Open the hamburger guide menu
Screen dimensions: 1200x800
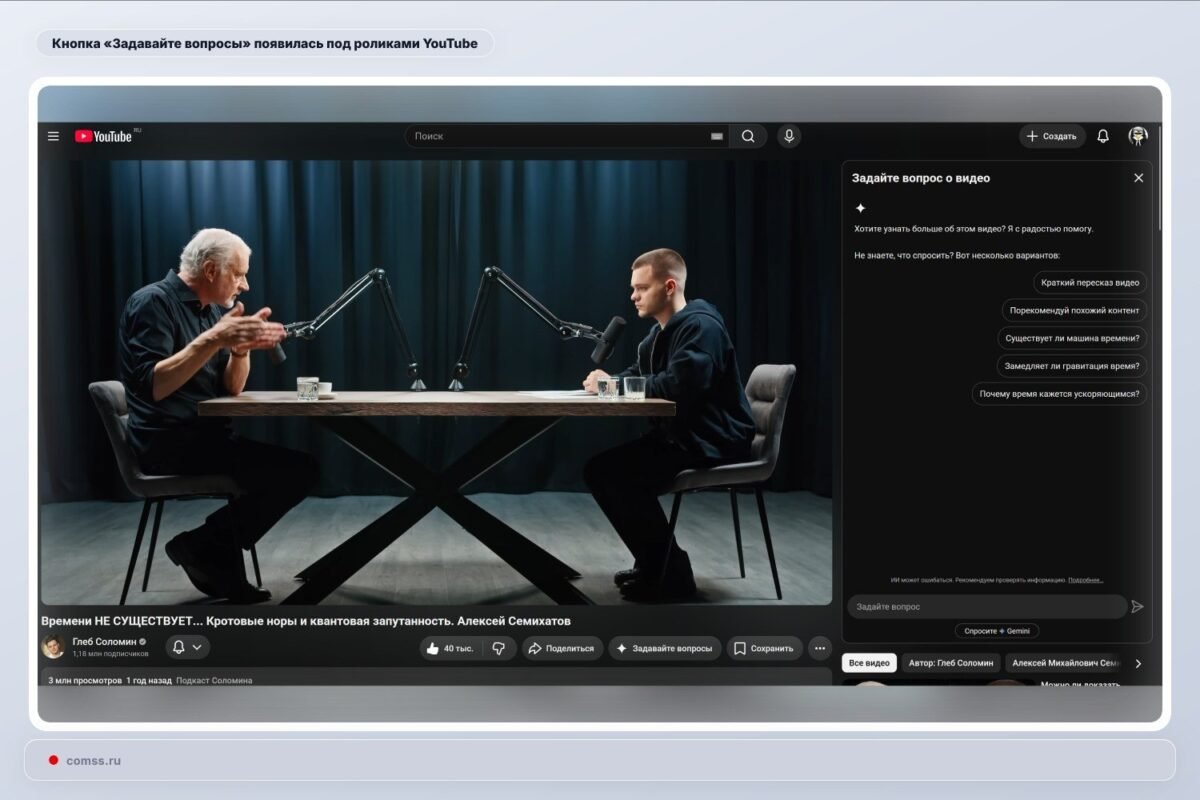coord(53,136)
